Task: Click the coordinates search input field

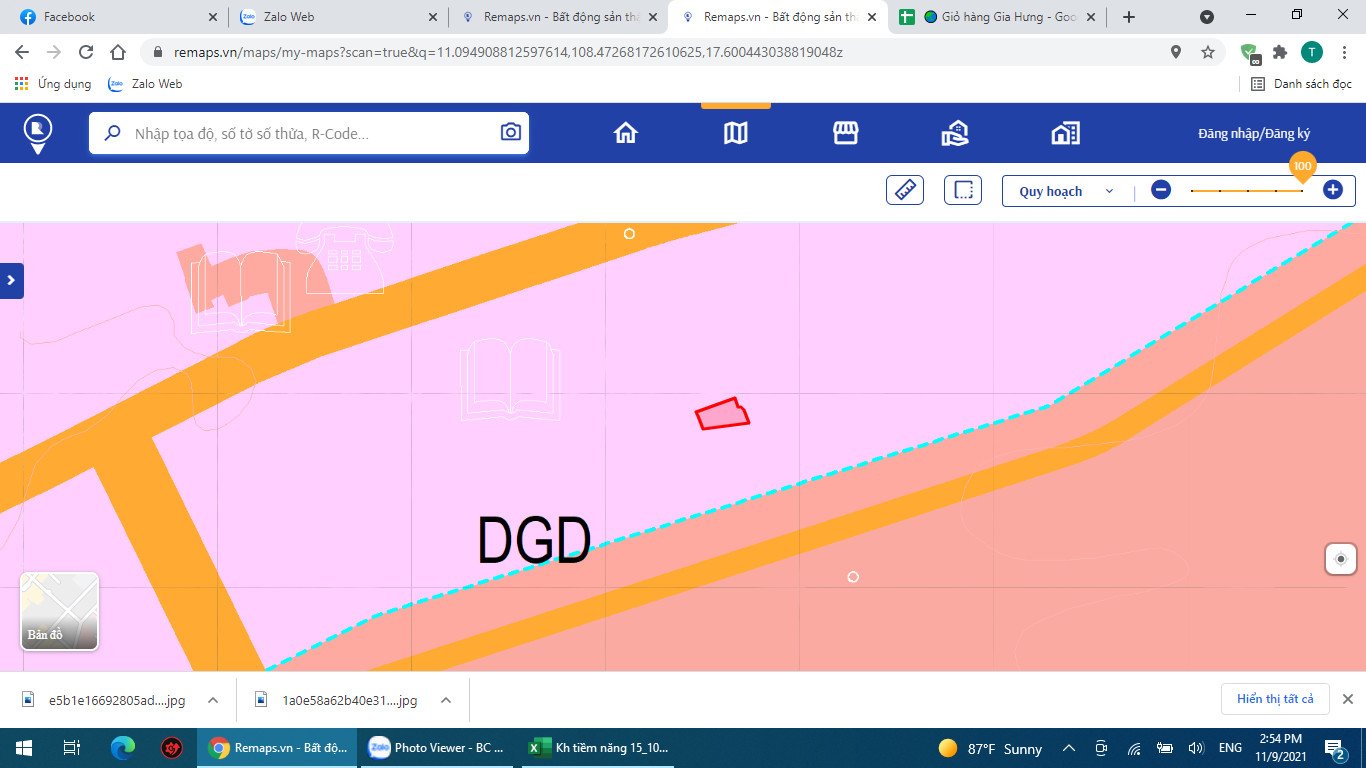Action: coord(310,133)
